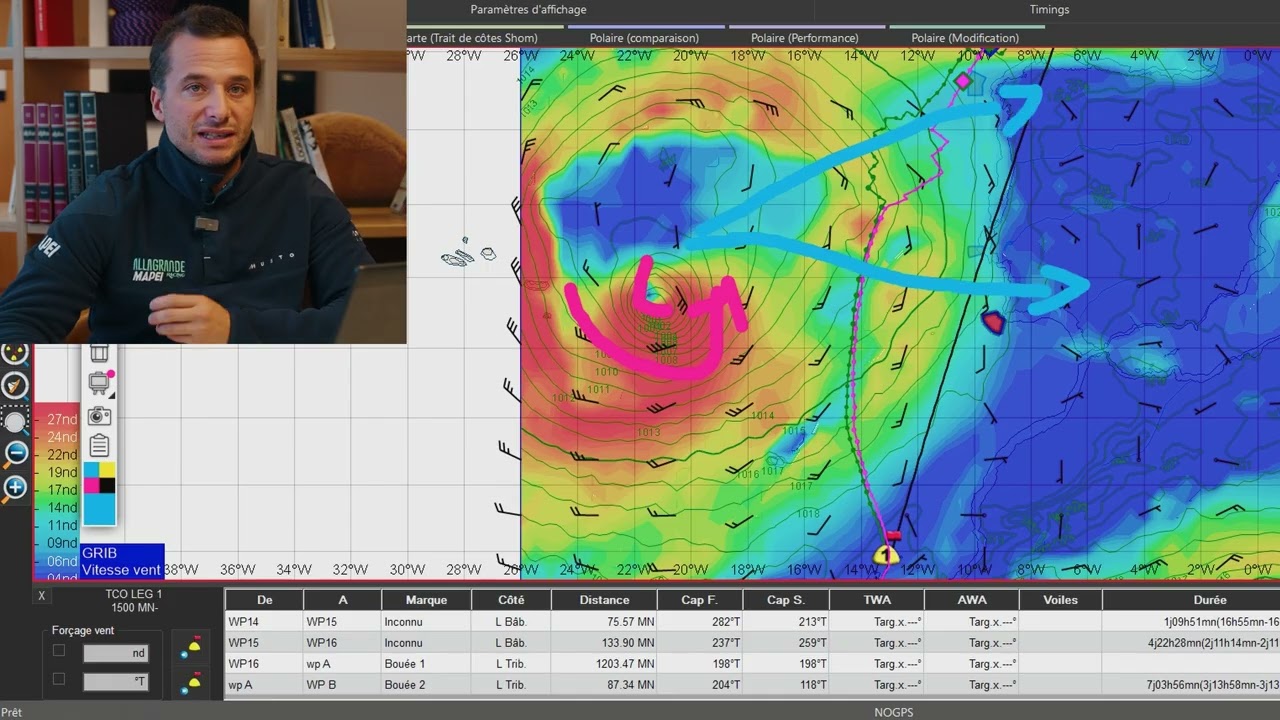The width and height of the screenshot is (1280, 720).
Task: Click the 'Prêt' status bar text
Action: [x=12, y=712]
